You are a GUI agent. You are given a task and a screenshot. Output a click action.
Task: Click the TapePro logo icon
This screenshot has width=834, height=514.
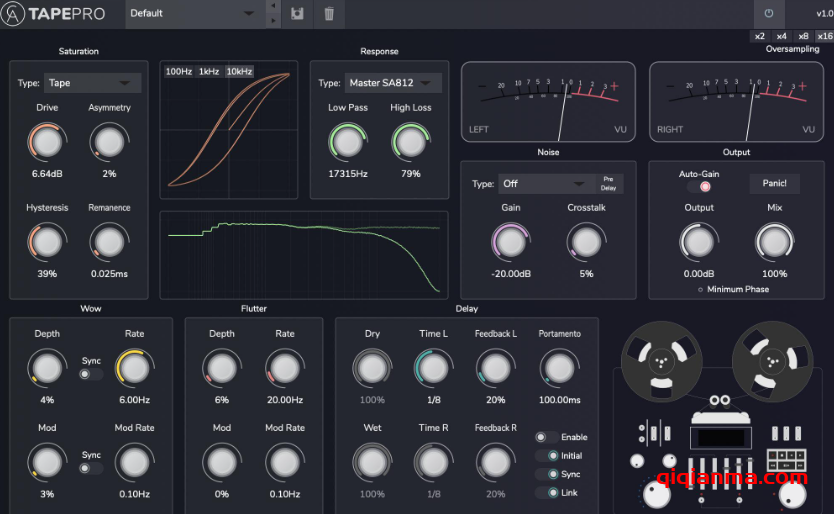click(x=15, y=14)
